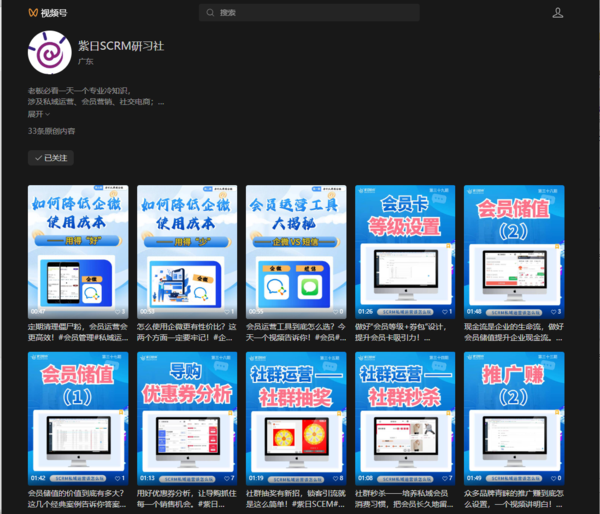Screen dimensions: 600x514
Task: Open 社群运营 社群秒杀 video thumbnail
Action: click(x=405, y=418)
